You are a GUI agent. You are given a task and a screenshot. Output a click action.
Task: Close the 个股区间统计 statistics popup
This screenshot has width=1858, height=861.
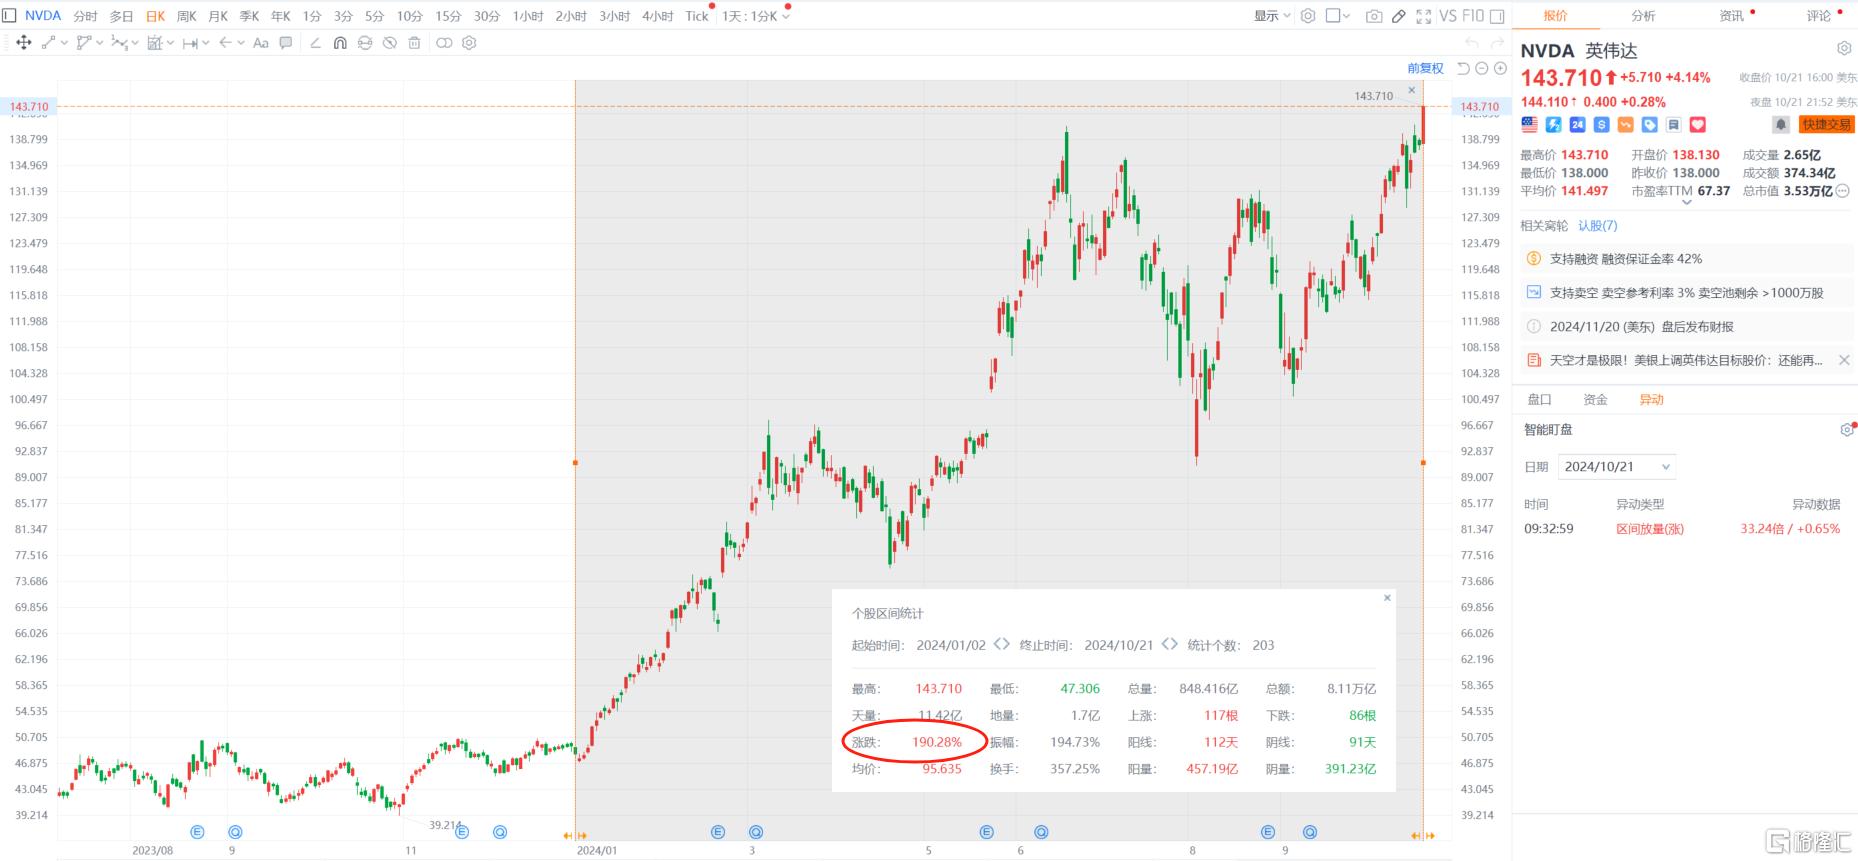[1387, 598]
